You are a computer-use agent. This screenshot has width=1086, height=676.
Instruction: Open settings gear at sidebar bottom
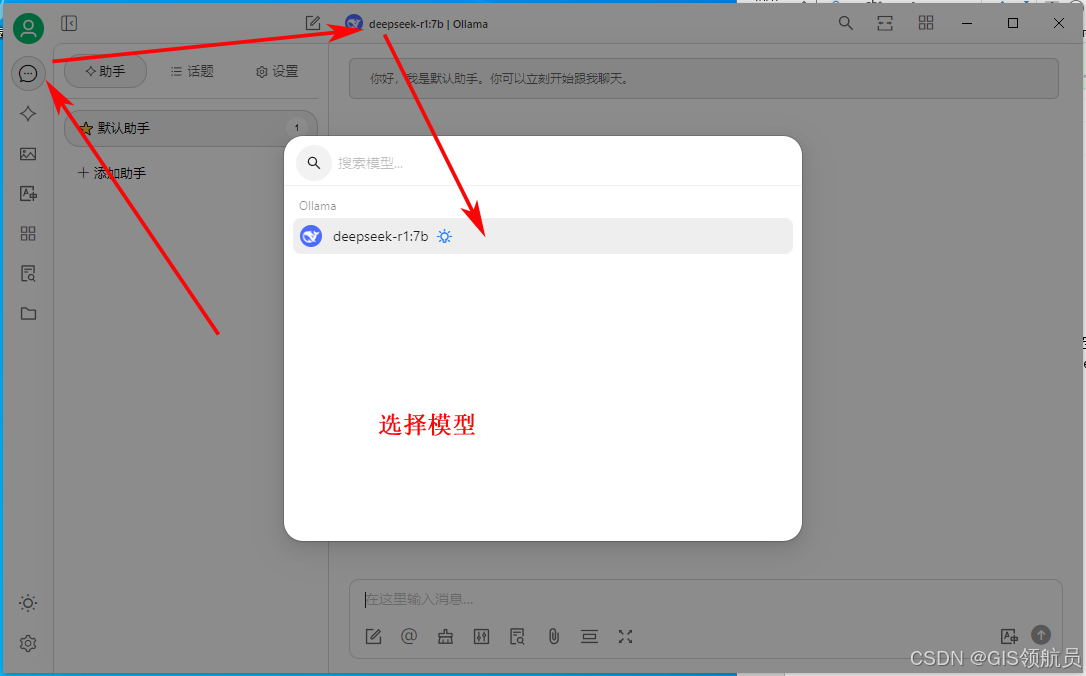28,643
